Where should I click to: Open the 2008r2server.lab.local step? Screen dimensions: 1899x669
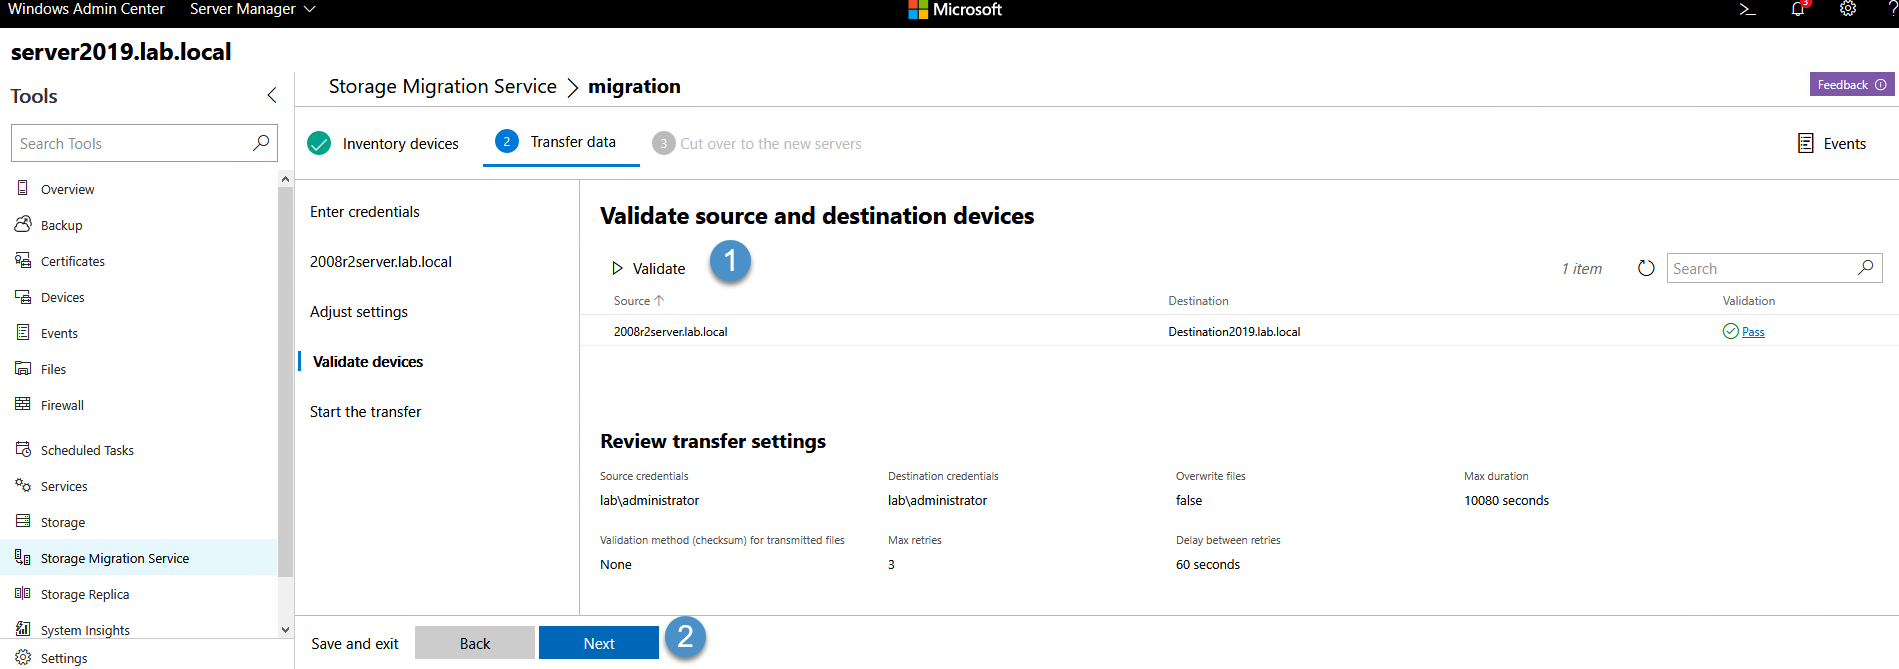pos(381,261)
